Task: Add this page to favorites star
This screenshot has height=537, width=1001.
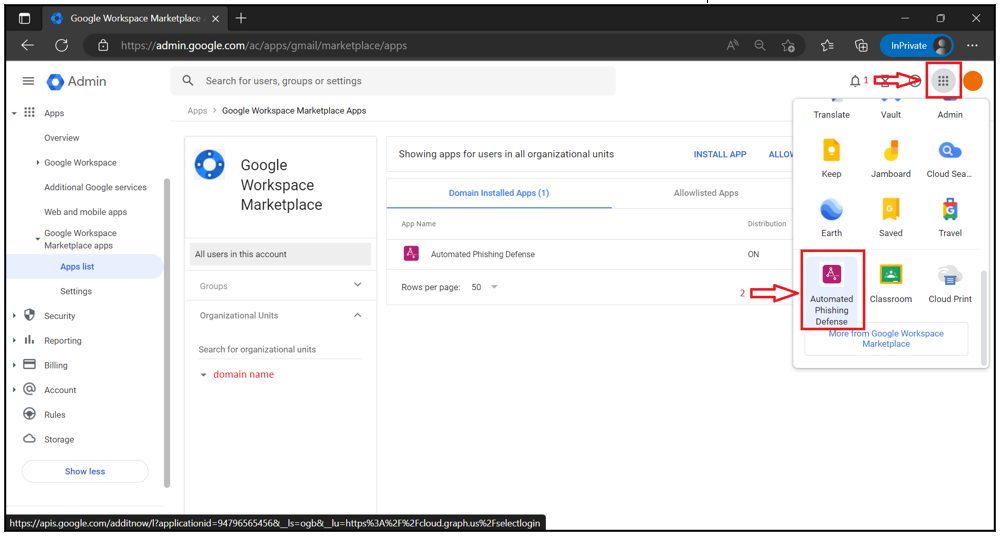Action: coord(788,45)
